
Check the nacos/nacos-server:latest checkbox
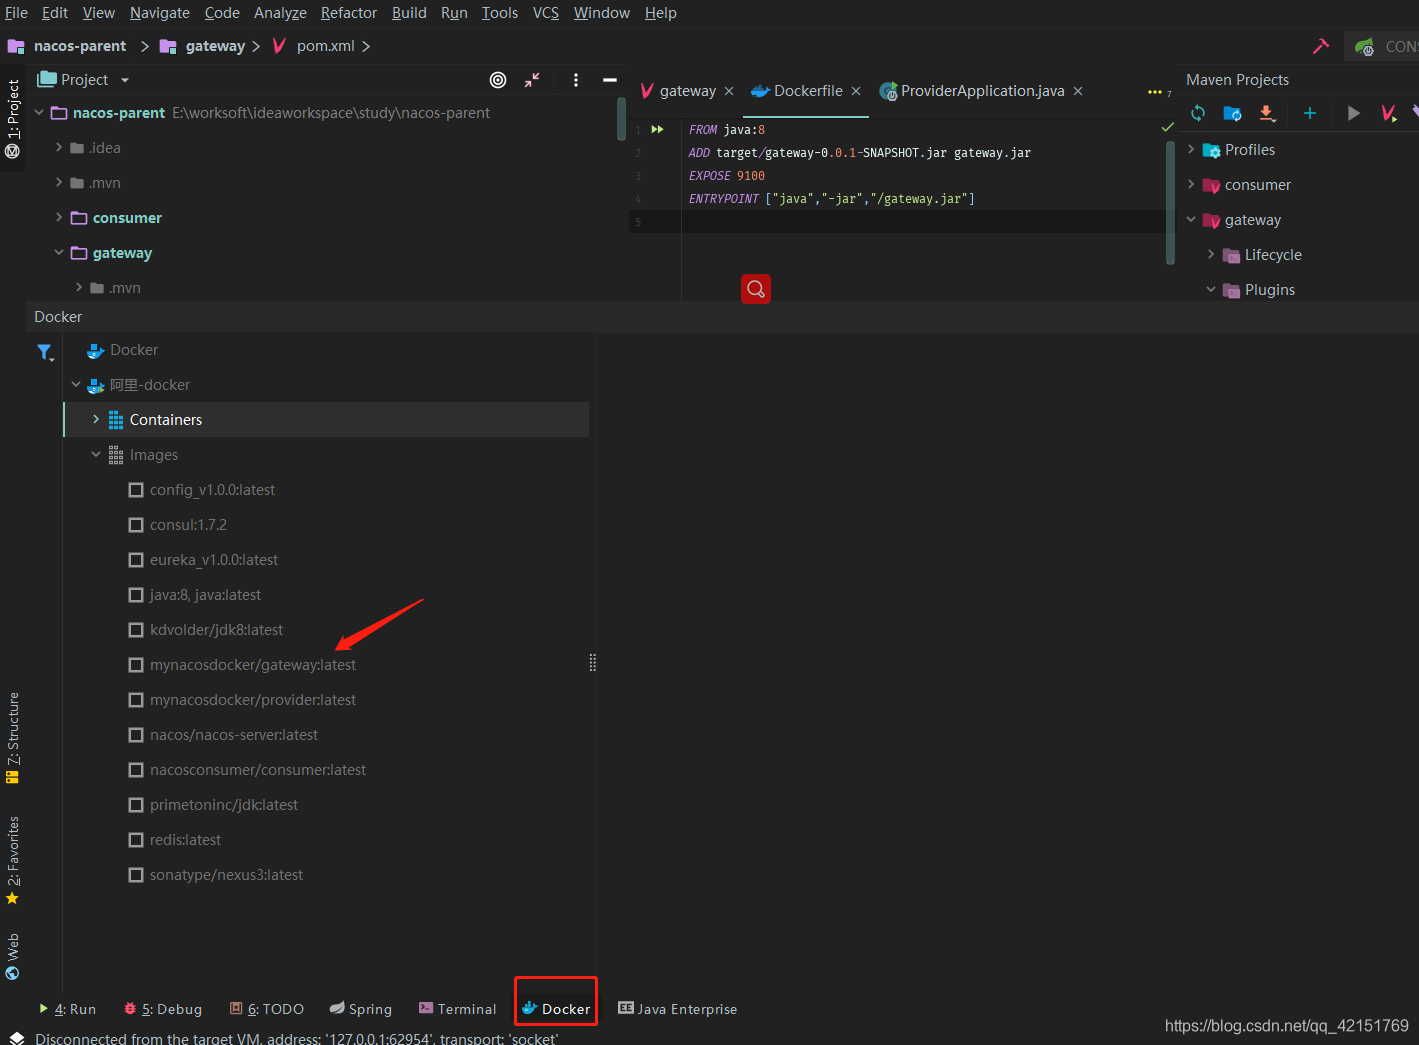136,735
